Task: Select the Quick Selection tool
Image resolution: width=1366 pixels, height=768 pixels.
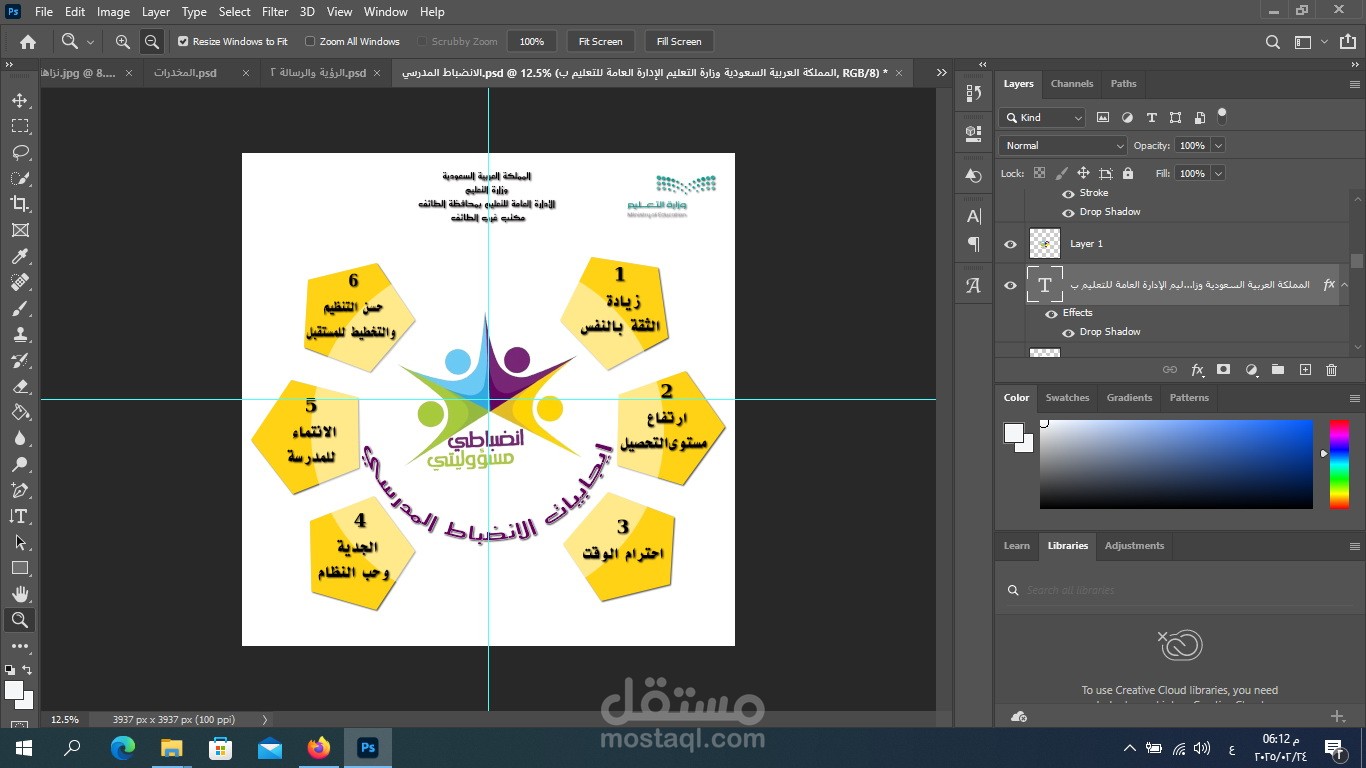Action: coord(20,178)
